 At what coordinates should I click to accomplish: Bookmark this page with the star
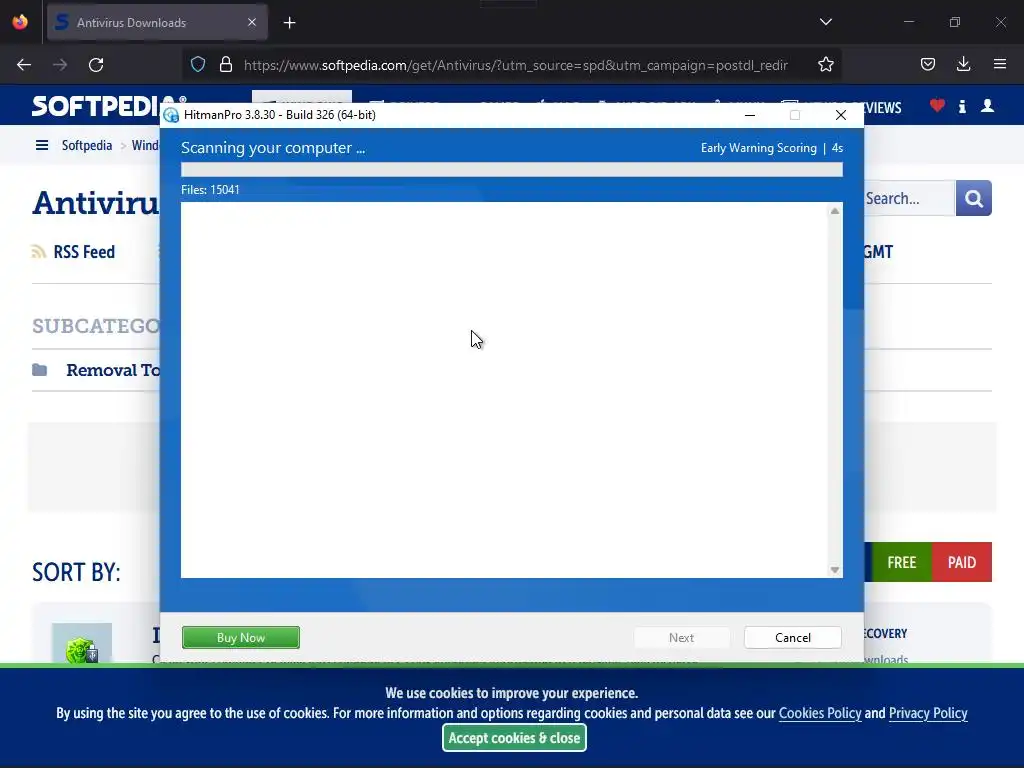(x=825, y=65)
